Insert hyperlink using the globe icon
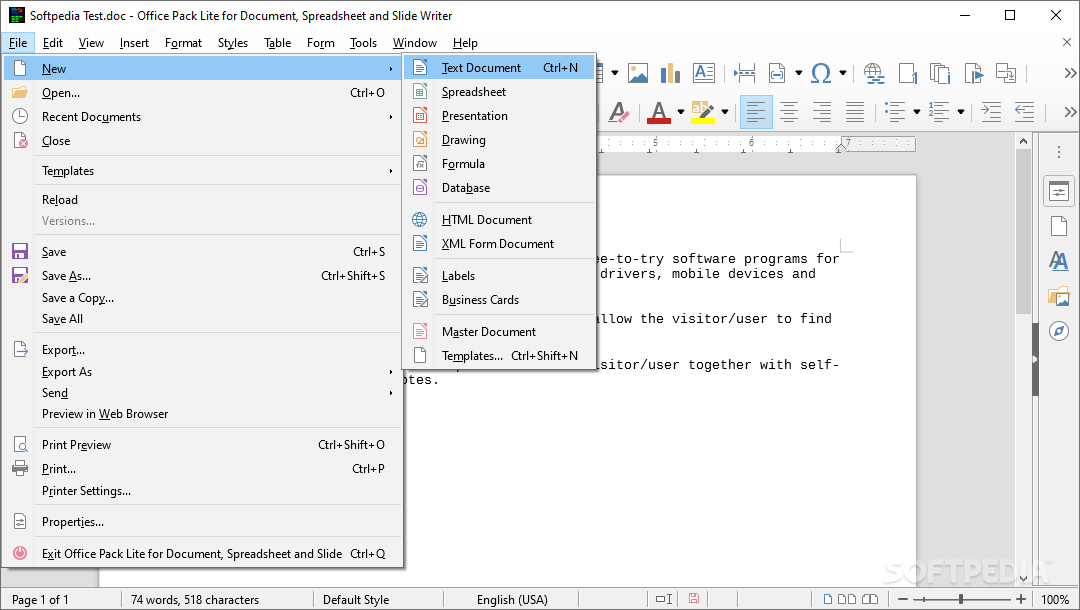Viewport: 1080px width, 610px height. pyautogui.click(x=874, y=73)
